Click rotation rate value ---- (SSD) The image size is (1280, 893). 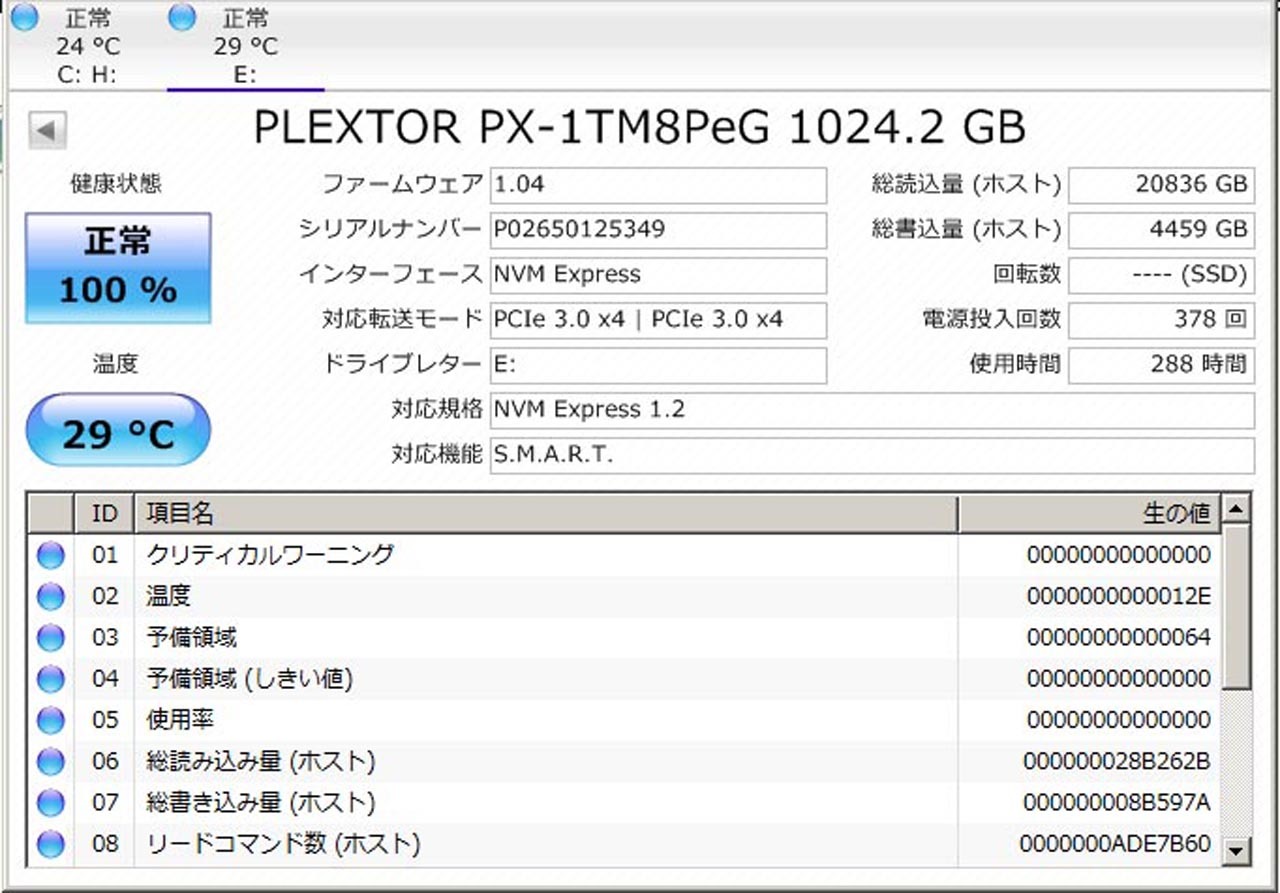1161,275
